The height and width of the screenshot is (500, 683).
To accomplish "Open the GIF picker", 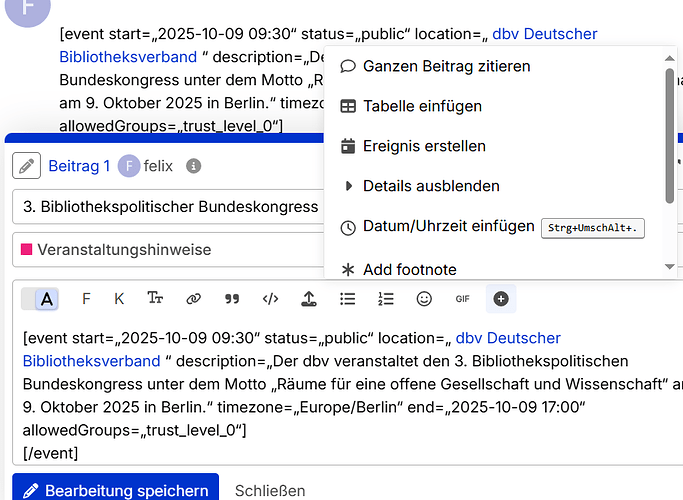I will click(x=463, y=299).
